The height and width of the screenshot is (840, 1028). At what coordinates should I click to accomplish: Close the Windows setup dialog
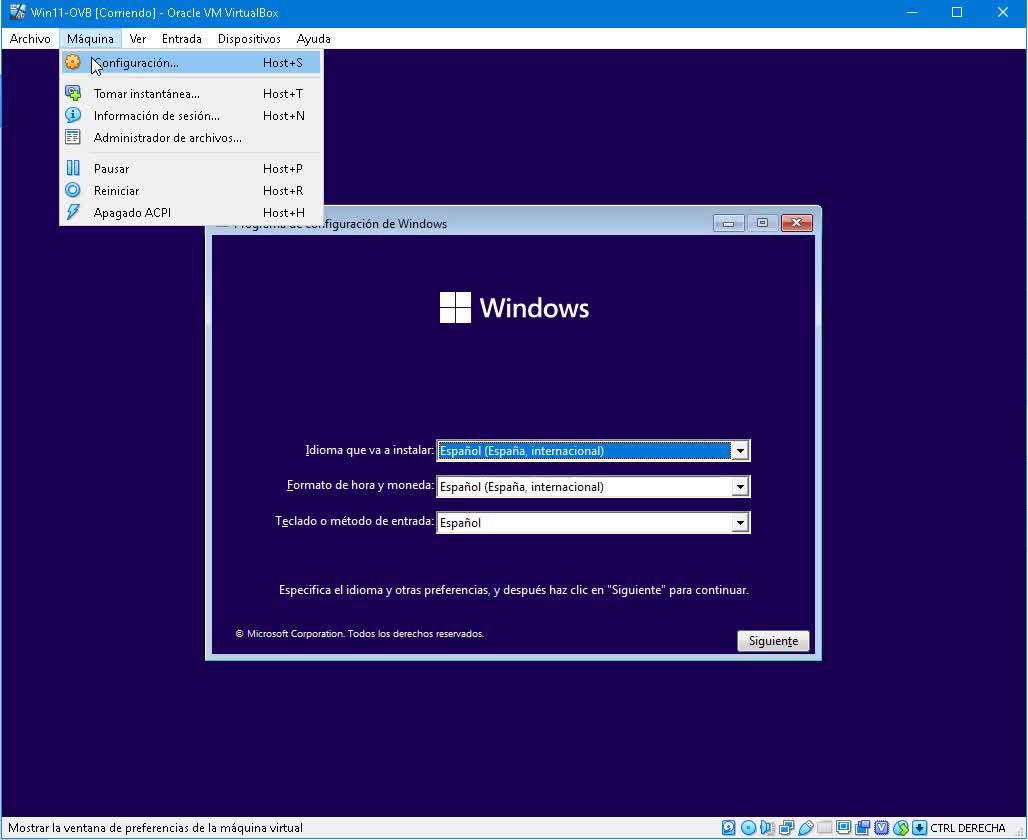coord(796,223)
